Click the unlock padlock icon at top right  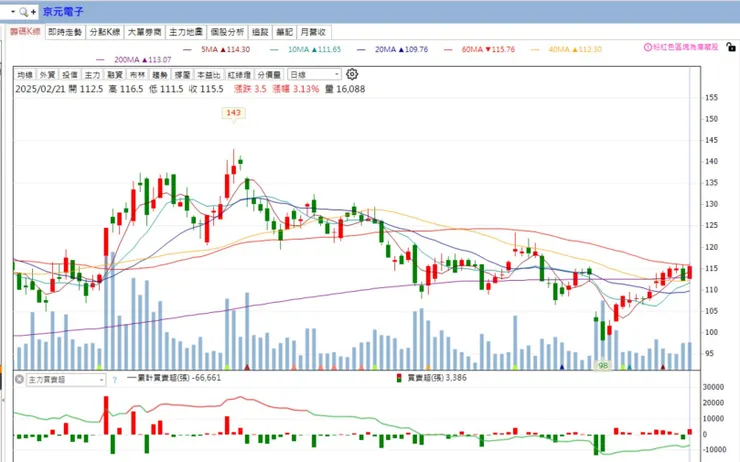(731, 47)
